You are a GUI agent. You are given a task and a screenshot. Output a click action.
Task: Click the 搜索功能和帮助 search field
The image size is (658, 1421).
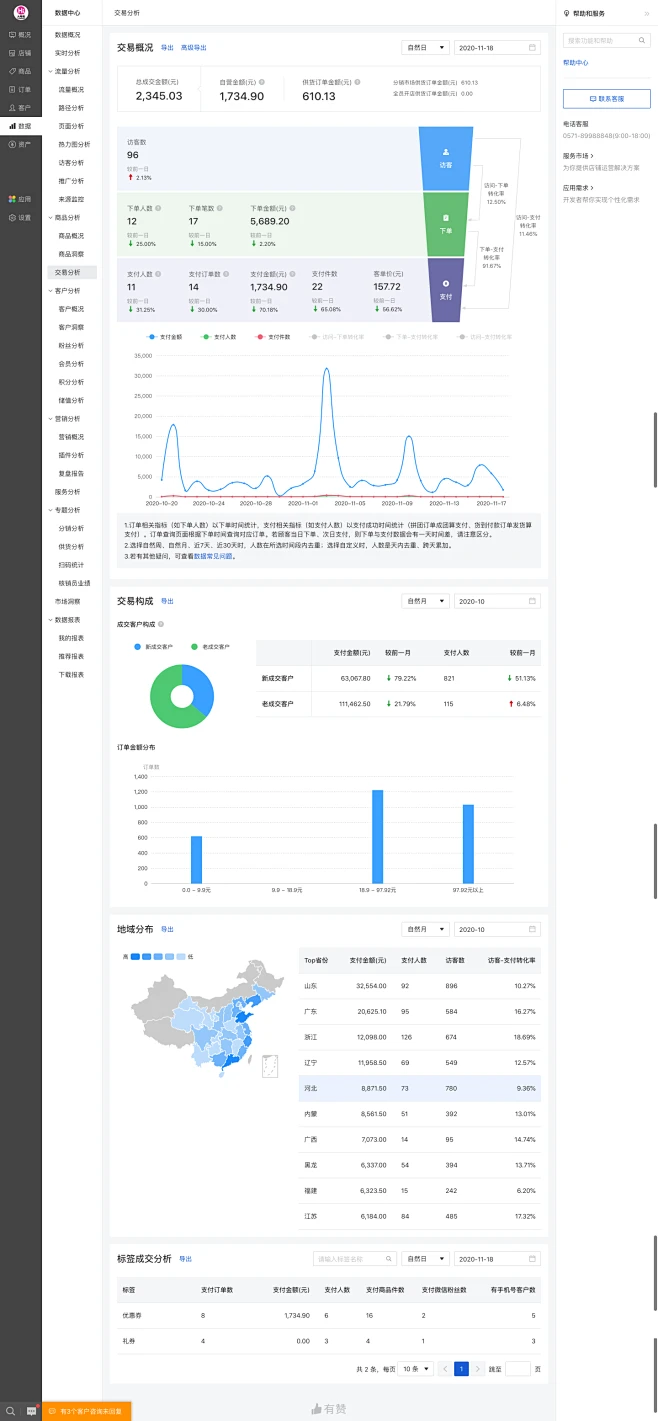(x=606, y=41)
